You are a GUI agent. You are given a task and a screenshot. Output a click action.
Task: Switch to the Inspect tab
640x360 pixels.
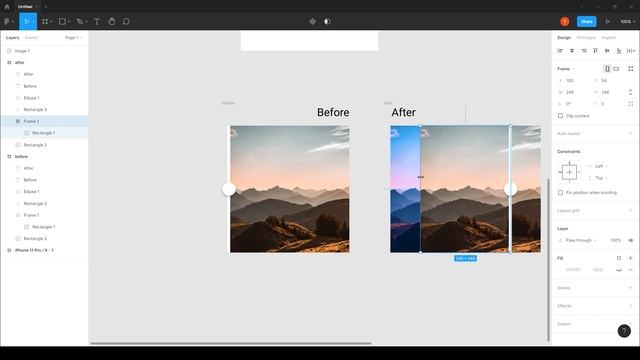(x=608, y=38)
